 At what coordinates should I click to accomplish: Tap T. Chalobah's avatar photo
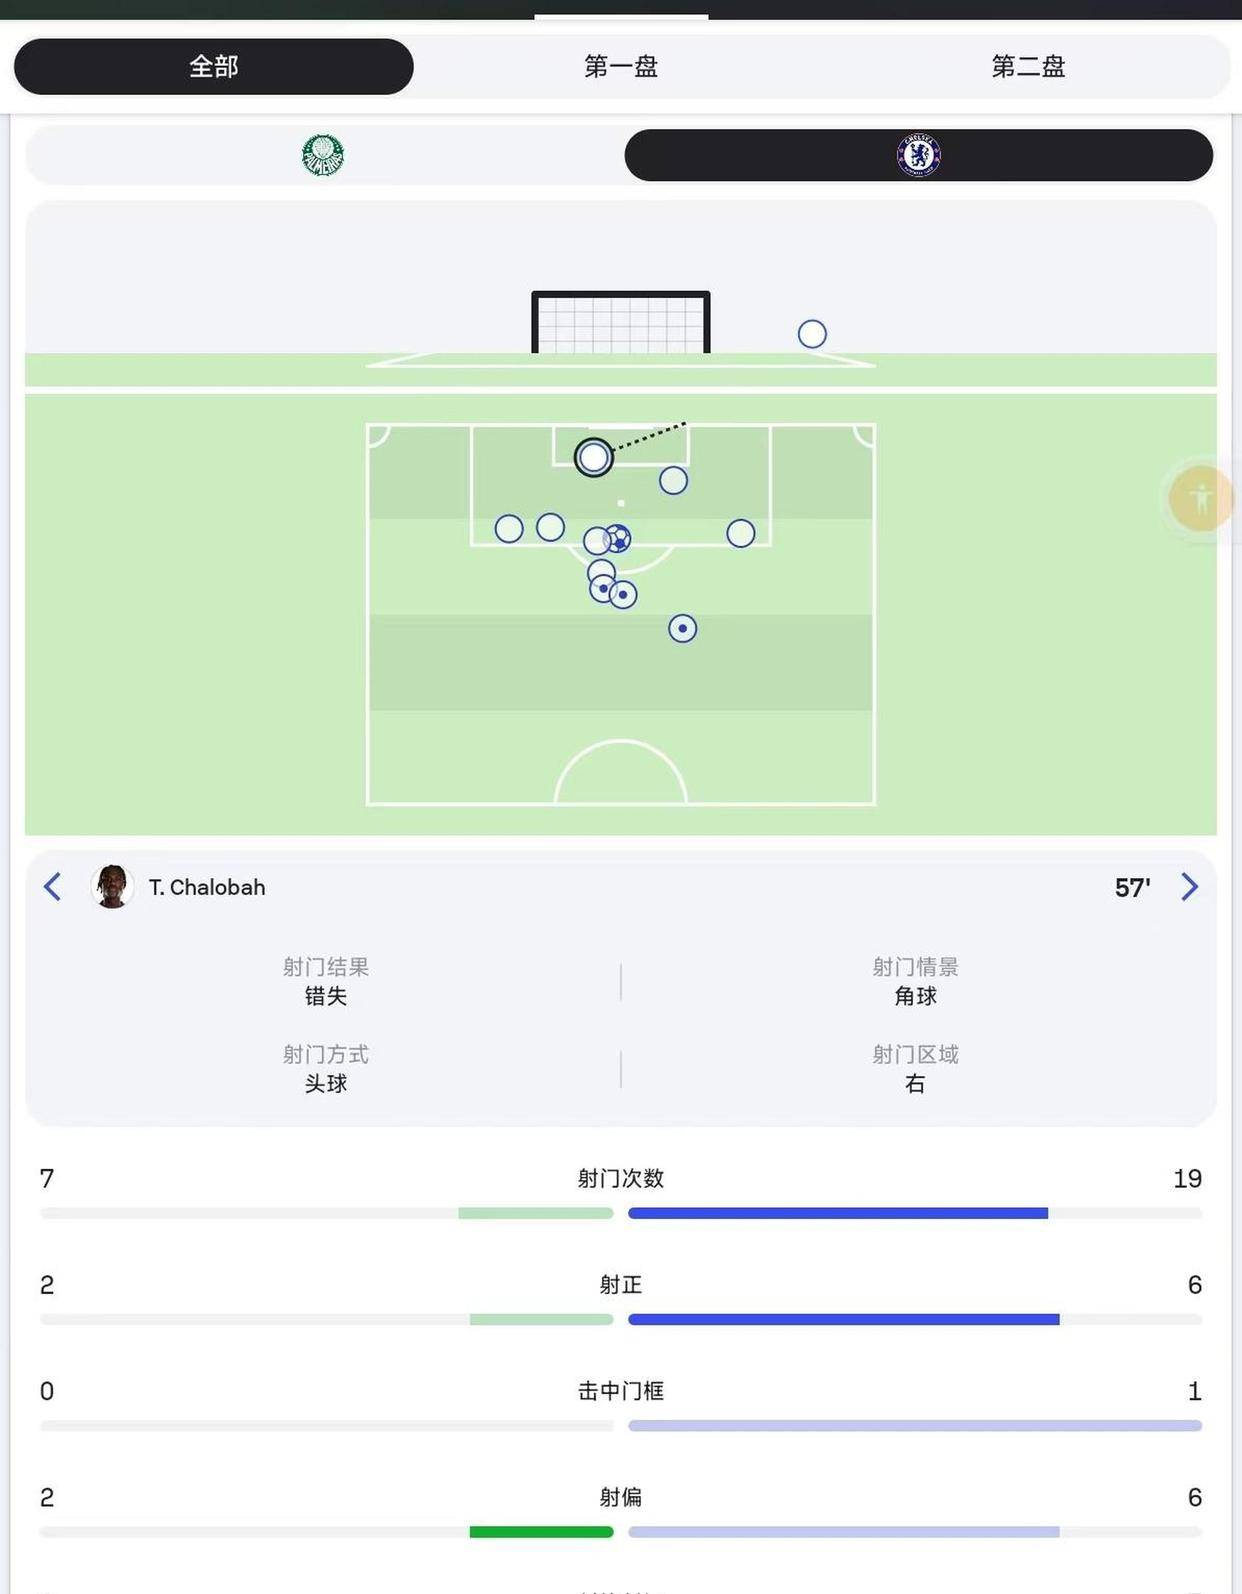point(112,887)
